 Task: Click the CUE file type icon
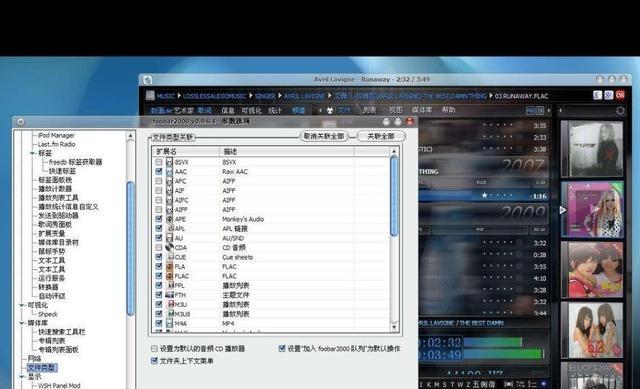pos(170,257)
